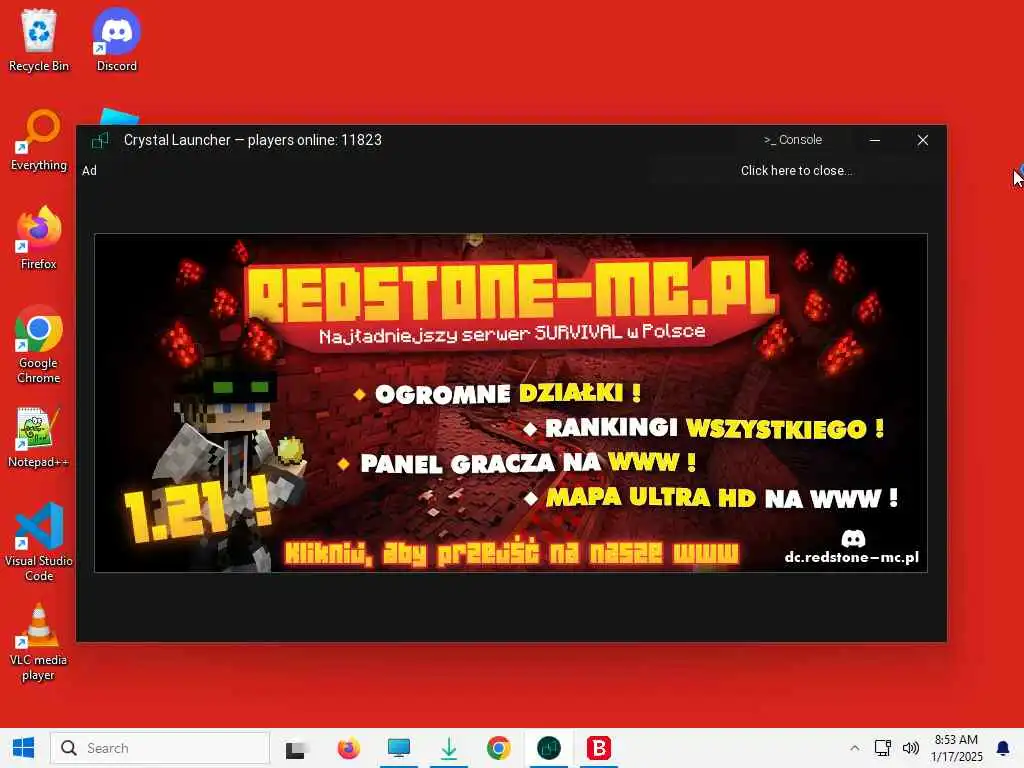The width and height of the screenshot is (1024, 768).
Task: Select the Firefox desktop shortcut
Action: [x=39, y=238]
